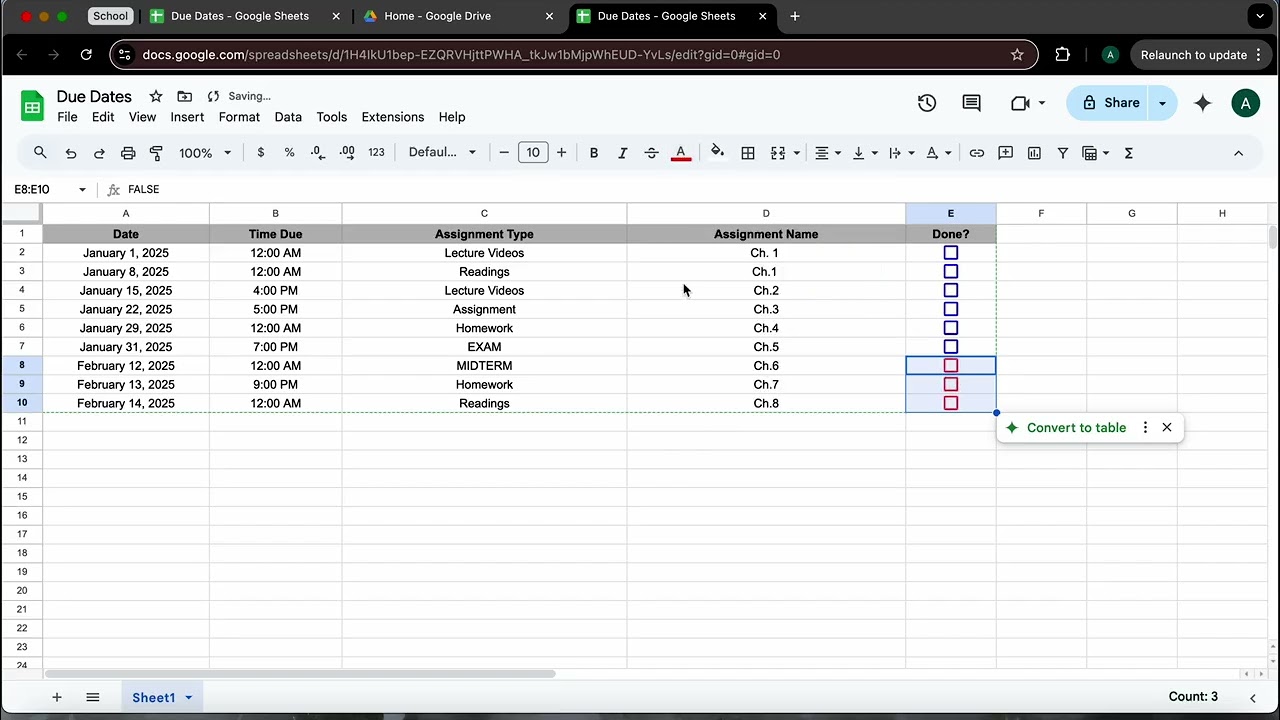Click Relaunch to update button
The width and height of the screenshot is (1280, 720).
(x=1200, y=55)
